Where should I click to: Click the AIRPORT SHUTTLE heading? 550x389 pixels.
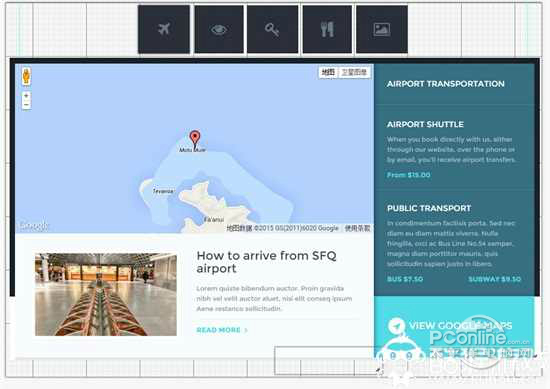pos(425,124)
